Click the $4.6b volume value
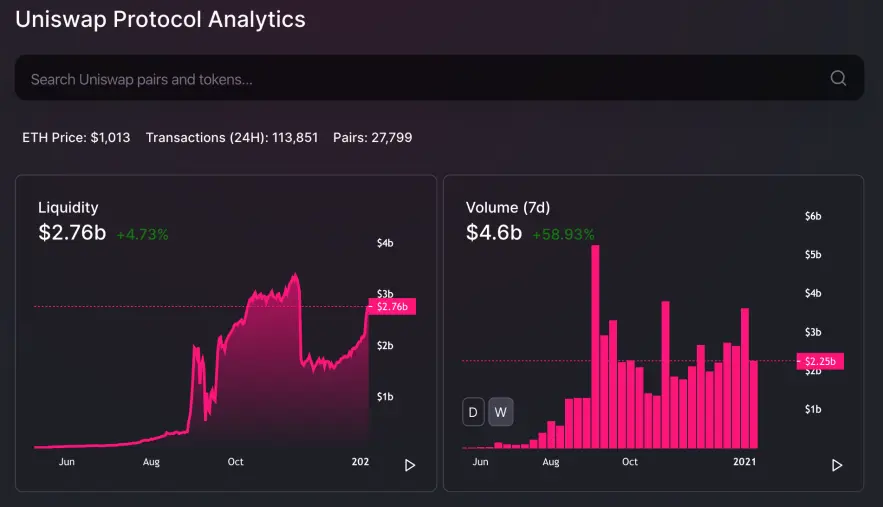 [x=494, y=233]
